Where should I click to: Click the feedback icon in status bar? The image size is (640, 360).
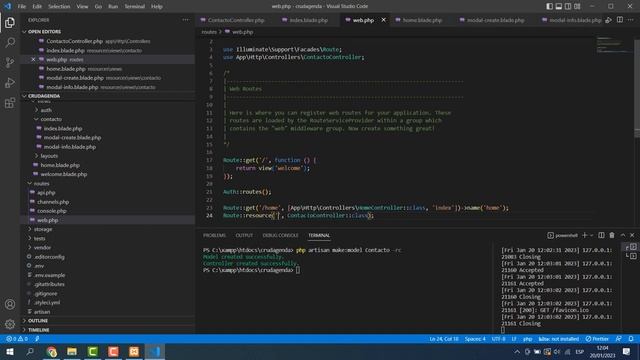(x=619, y=339)
